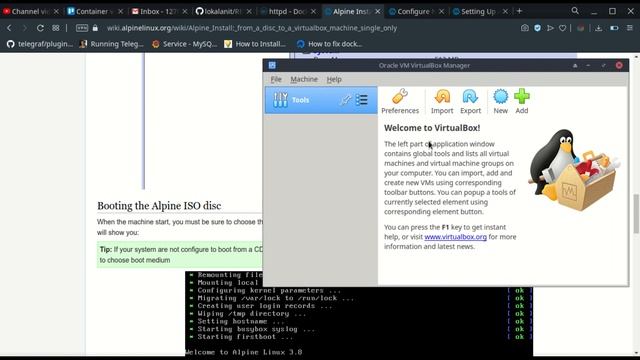Image resolution: width=640 pixels, height=360 pixels.
Task: Open the How to fix dock bookmark
Action: click(x=329, y=44)
